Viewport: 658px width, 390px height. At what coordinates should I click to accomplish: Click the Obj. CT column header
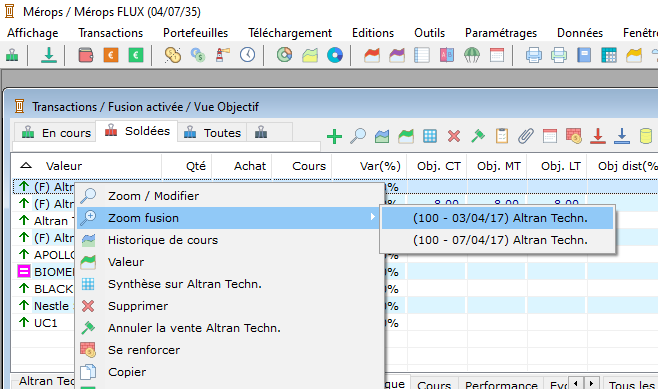tap(436, 166)
